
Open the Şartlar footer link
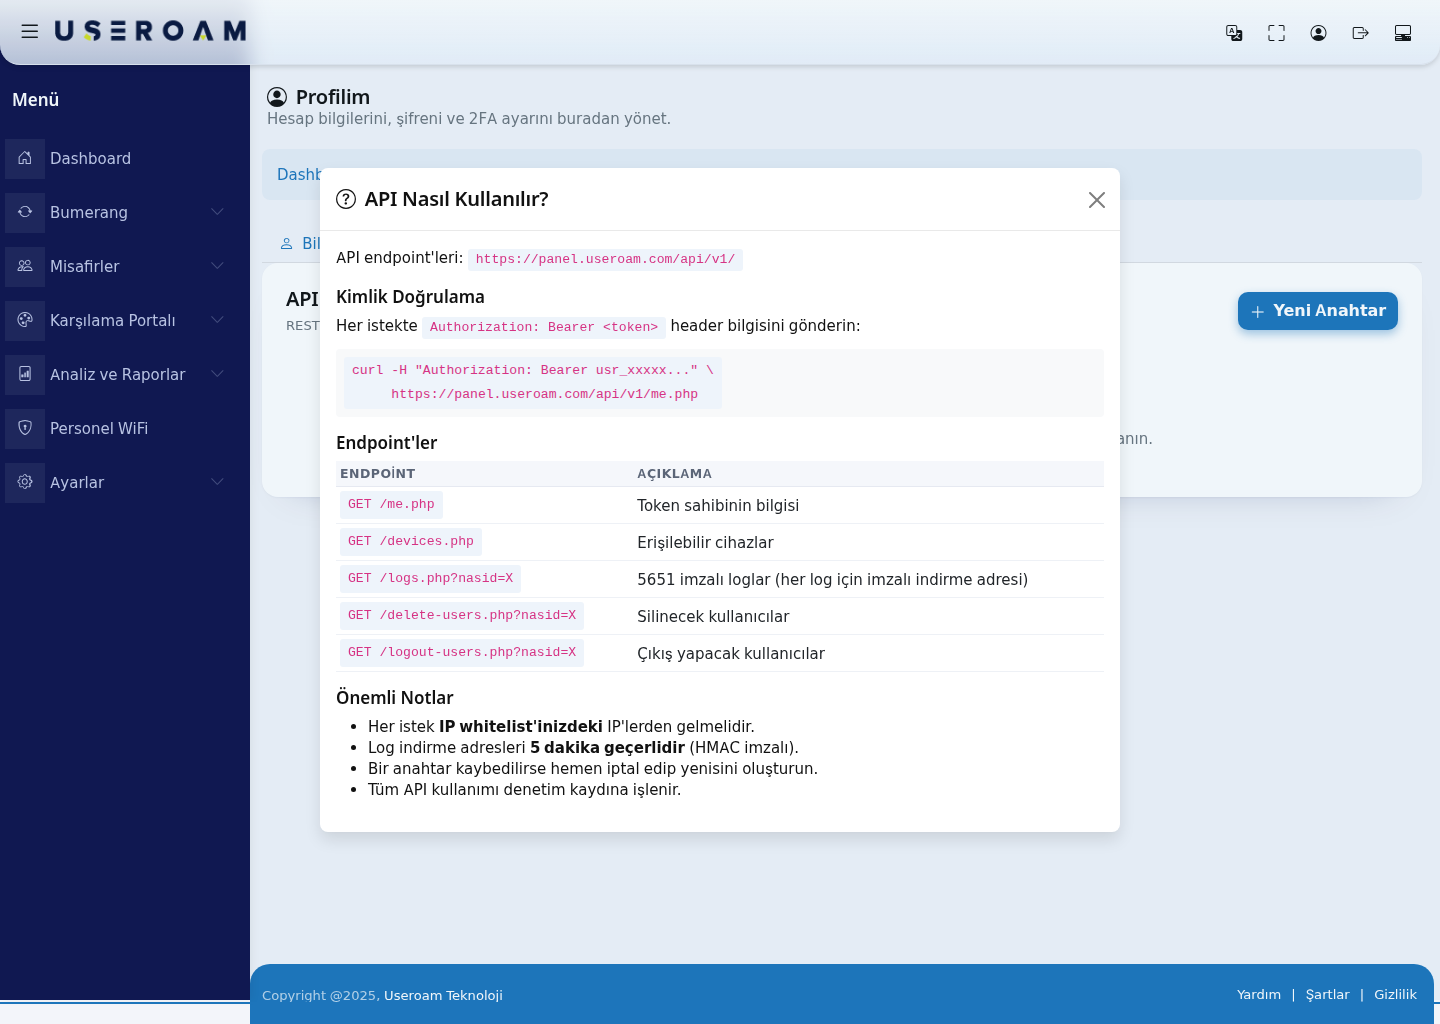[1328, 995]
